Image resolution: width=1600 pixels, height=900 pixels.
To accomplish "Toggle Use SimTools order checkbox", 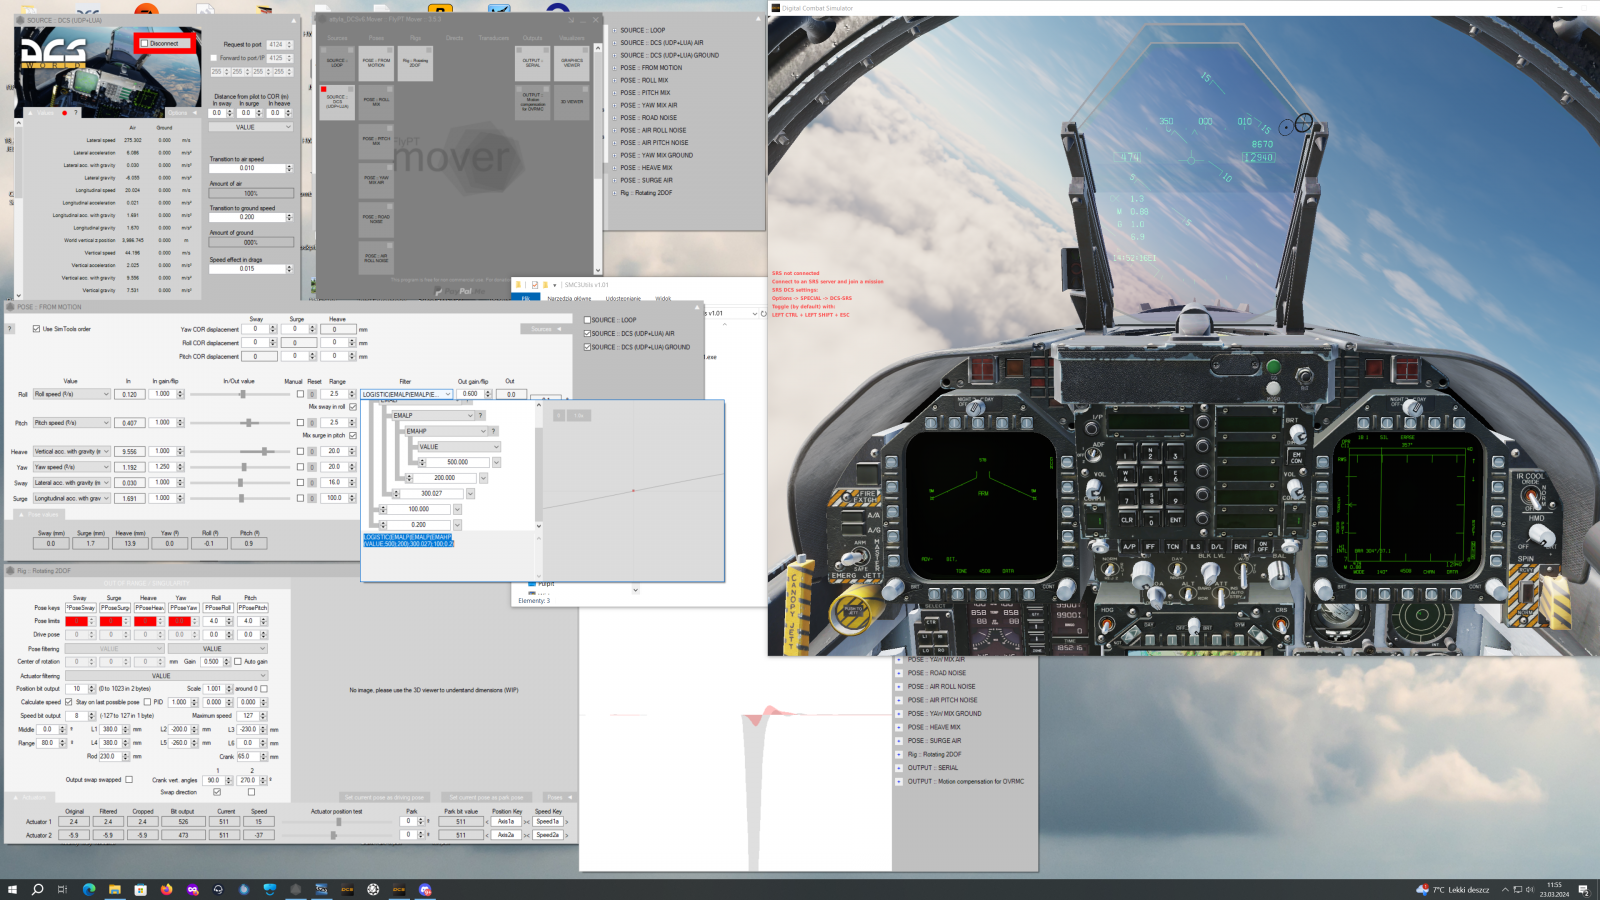I will pos(36,329).
